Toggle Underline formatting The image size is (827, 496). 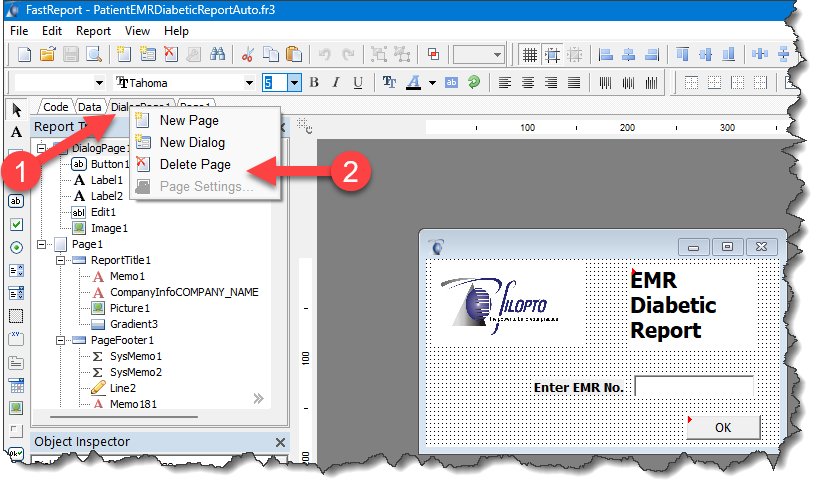coord(358,82)
